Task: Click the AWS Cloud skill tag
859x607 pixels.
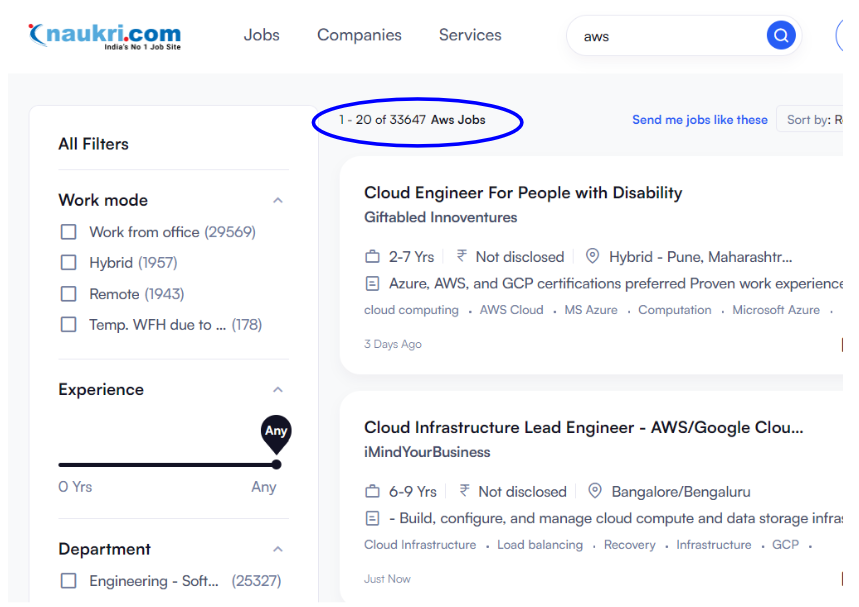Action: (x=512, y=310)
